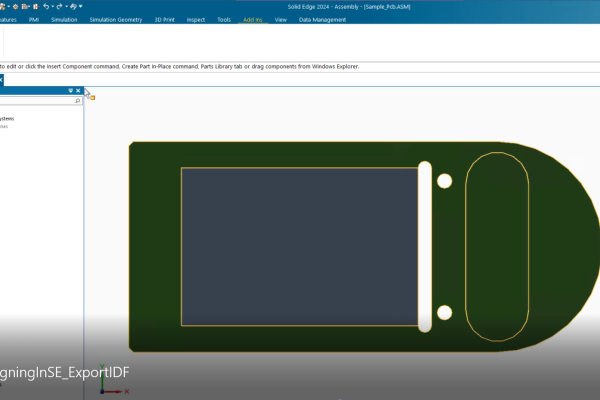The image size is (600, 400).
Task: Open the Simulation Geometry tab
Action: coord(115,19)
